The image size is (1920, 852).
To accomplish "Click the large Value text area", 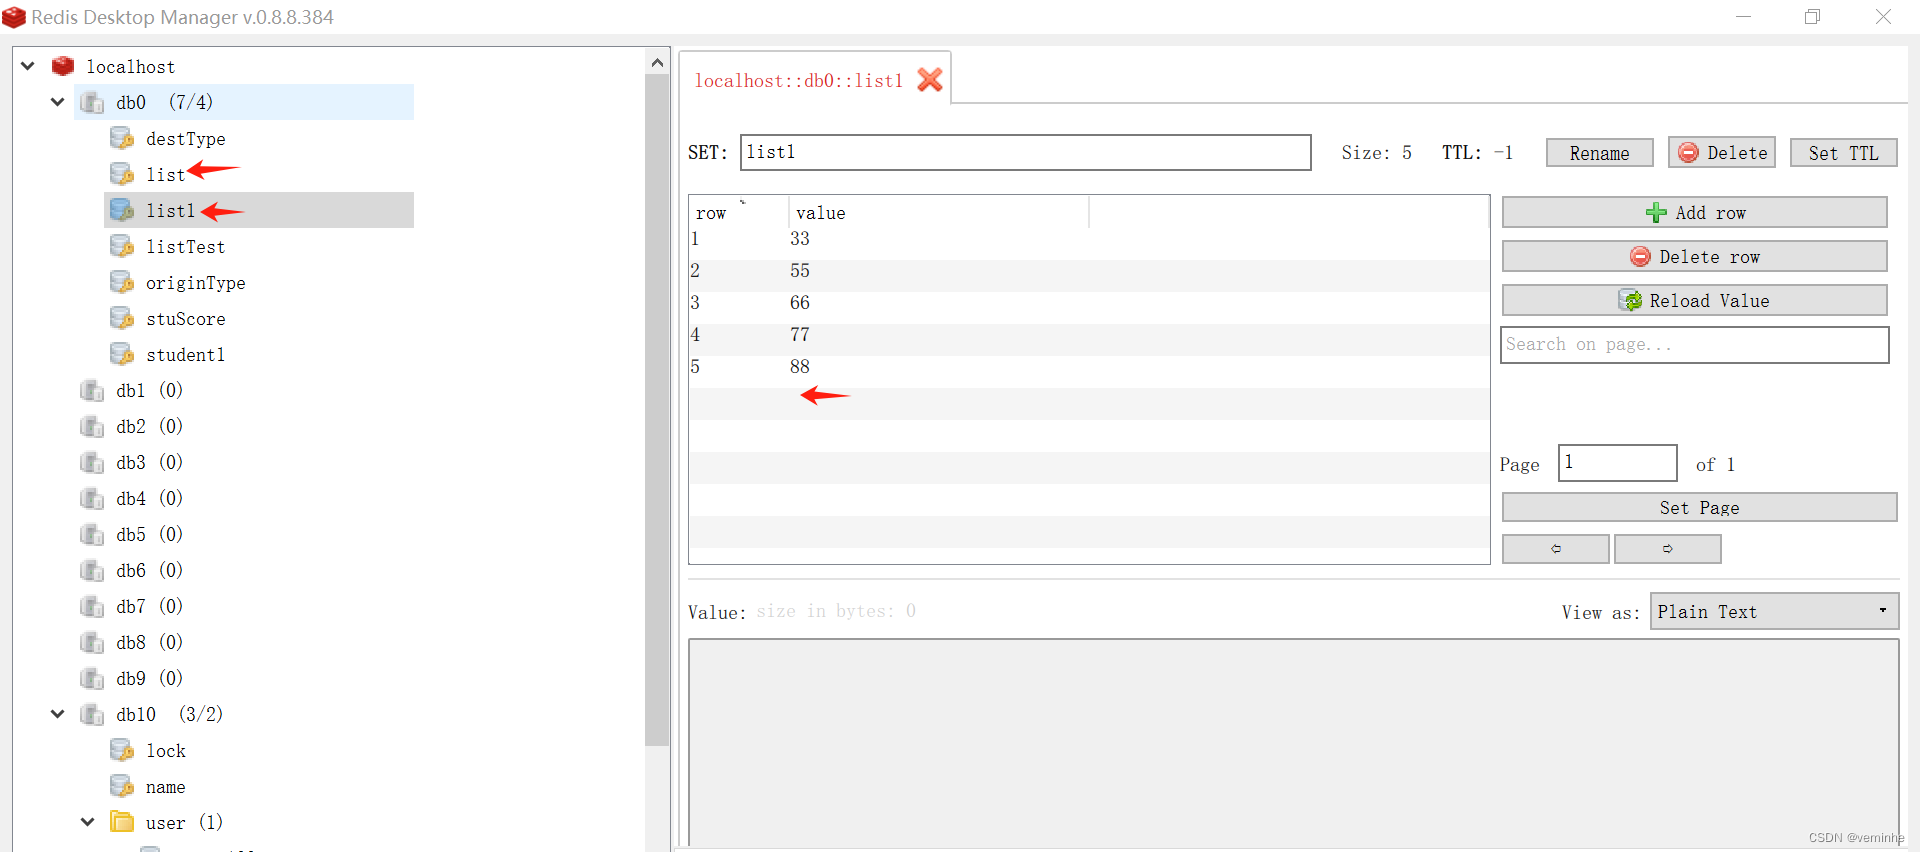I will click(x=1293, y=743).
